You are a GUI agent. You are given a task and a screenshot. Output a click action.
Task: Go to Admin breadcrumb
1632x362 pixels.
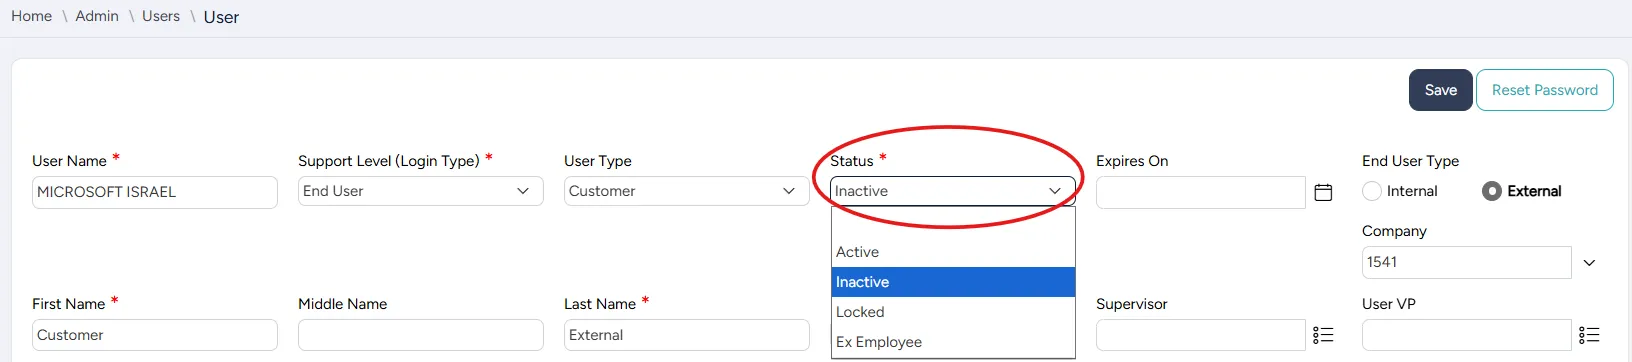tap(97, 16)
